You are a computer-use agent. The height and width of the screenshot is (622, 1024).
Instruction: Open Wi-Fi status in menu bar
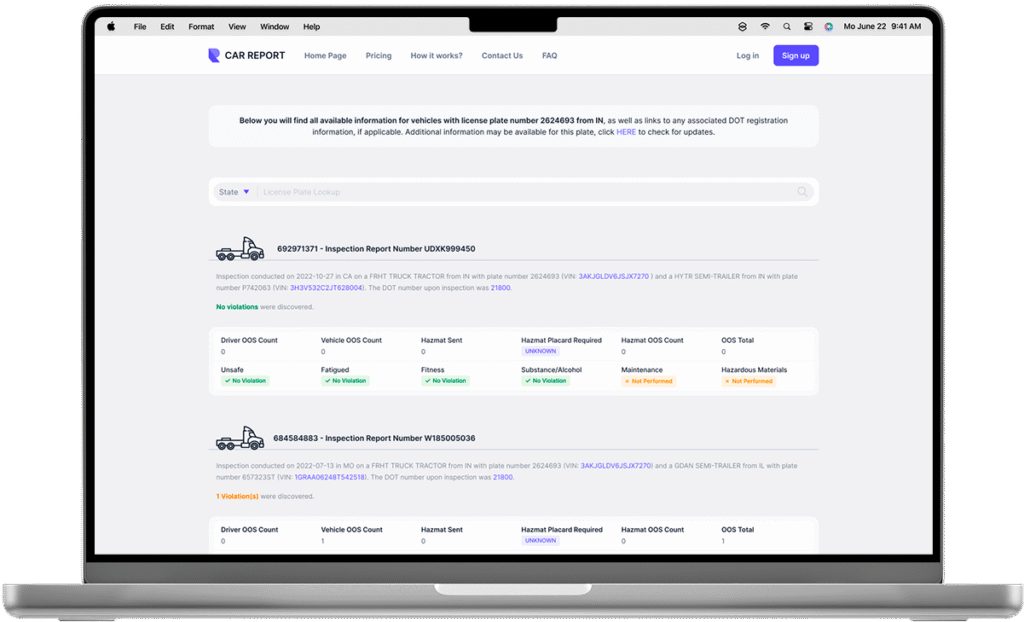click(x=765, y=27)
